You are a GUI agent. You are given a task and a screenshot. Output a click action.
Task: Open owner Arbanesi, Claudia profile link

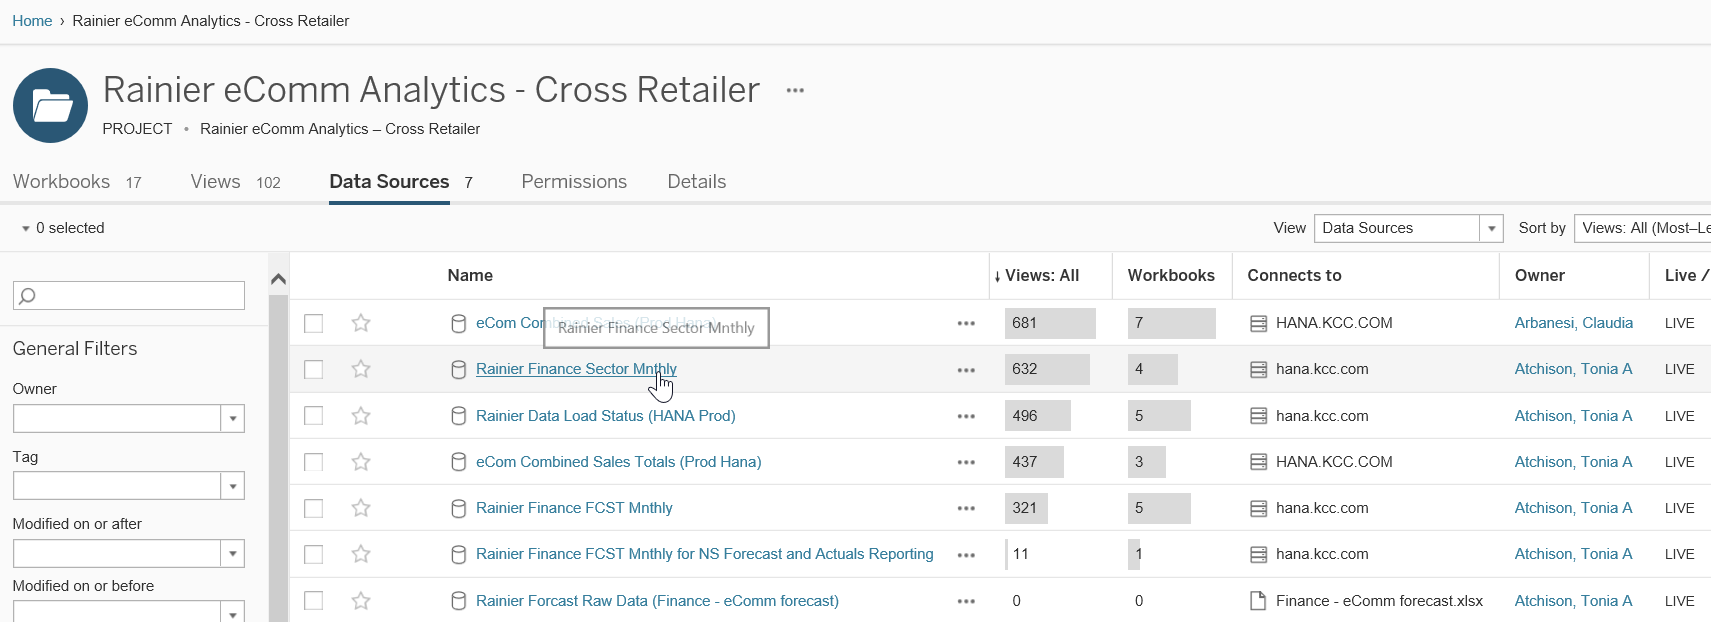click(1573, 323)
